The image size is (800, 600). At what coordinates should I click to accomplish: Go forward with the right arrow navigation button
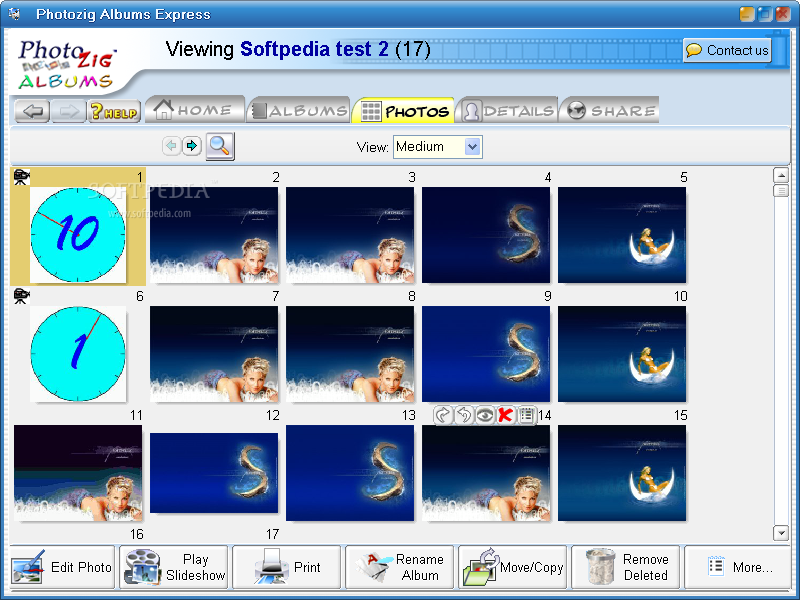69,111
